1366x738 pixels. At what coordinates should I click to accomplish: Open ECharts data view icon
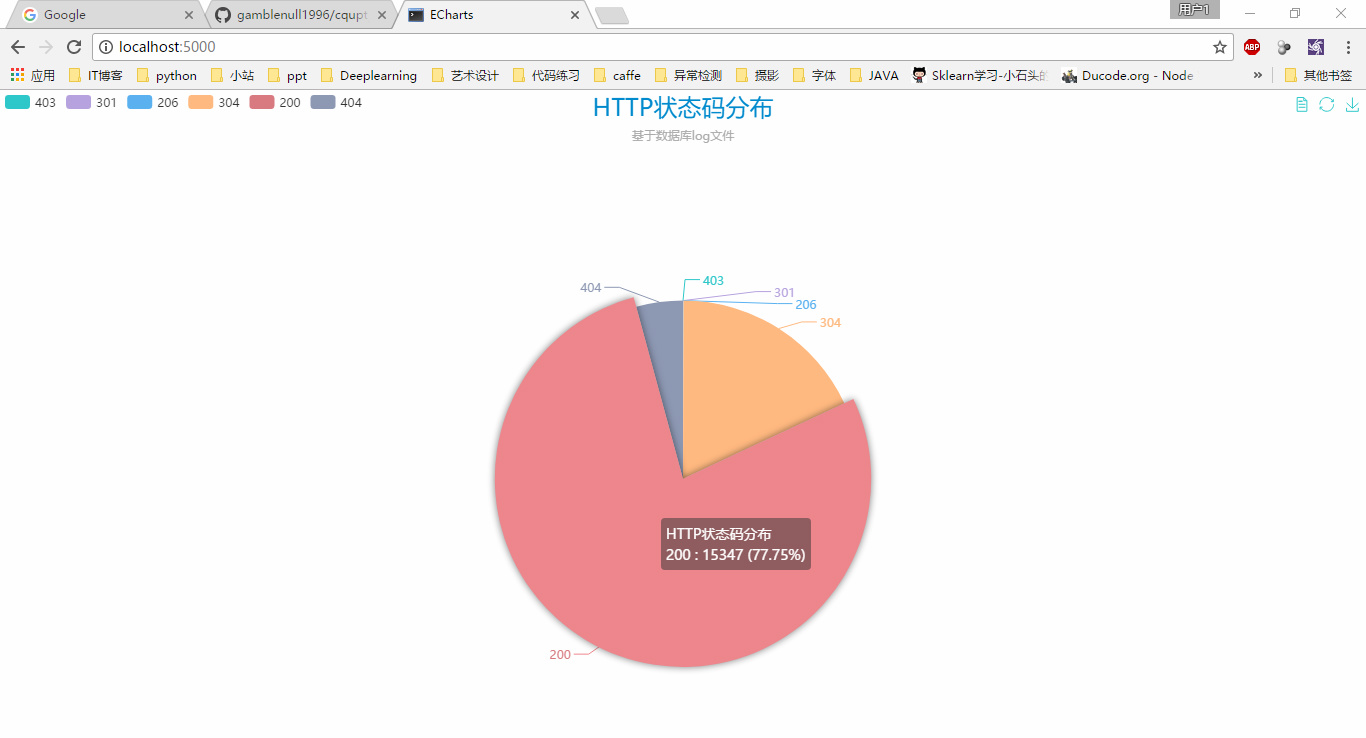click(1301, 105)
